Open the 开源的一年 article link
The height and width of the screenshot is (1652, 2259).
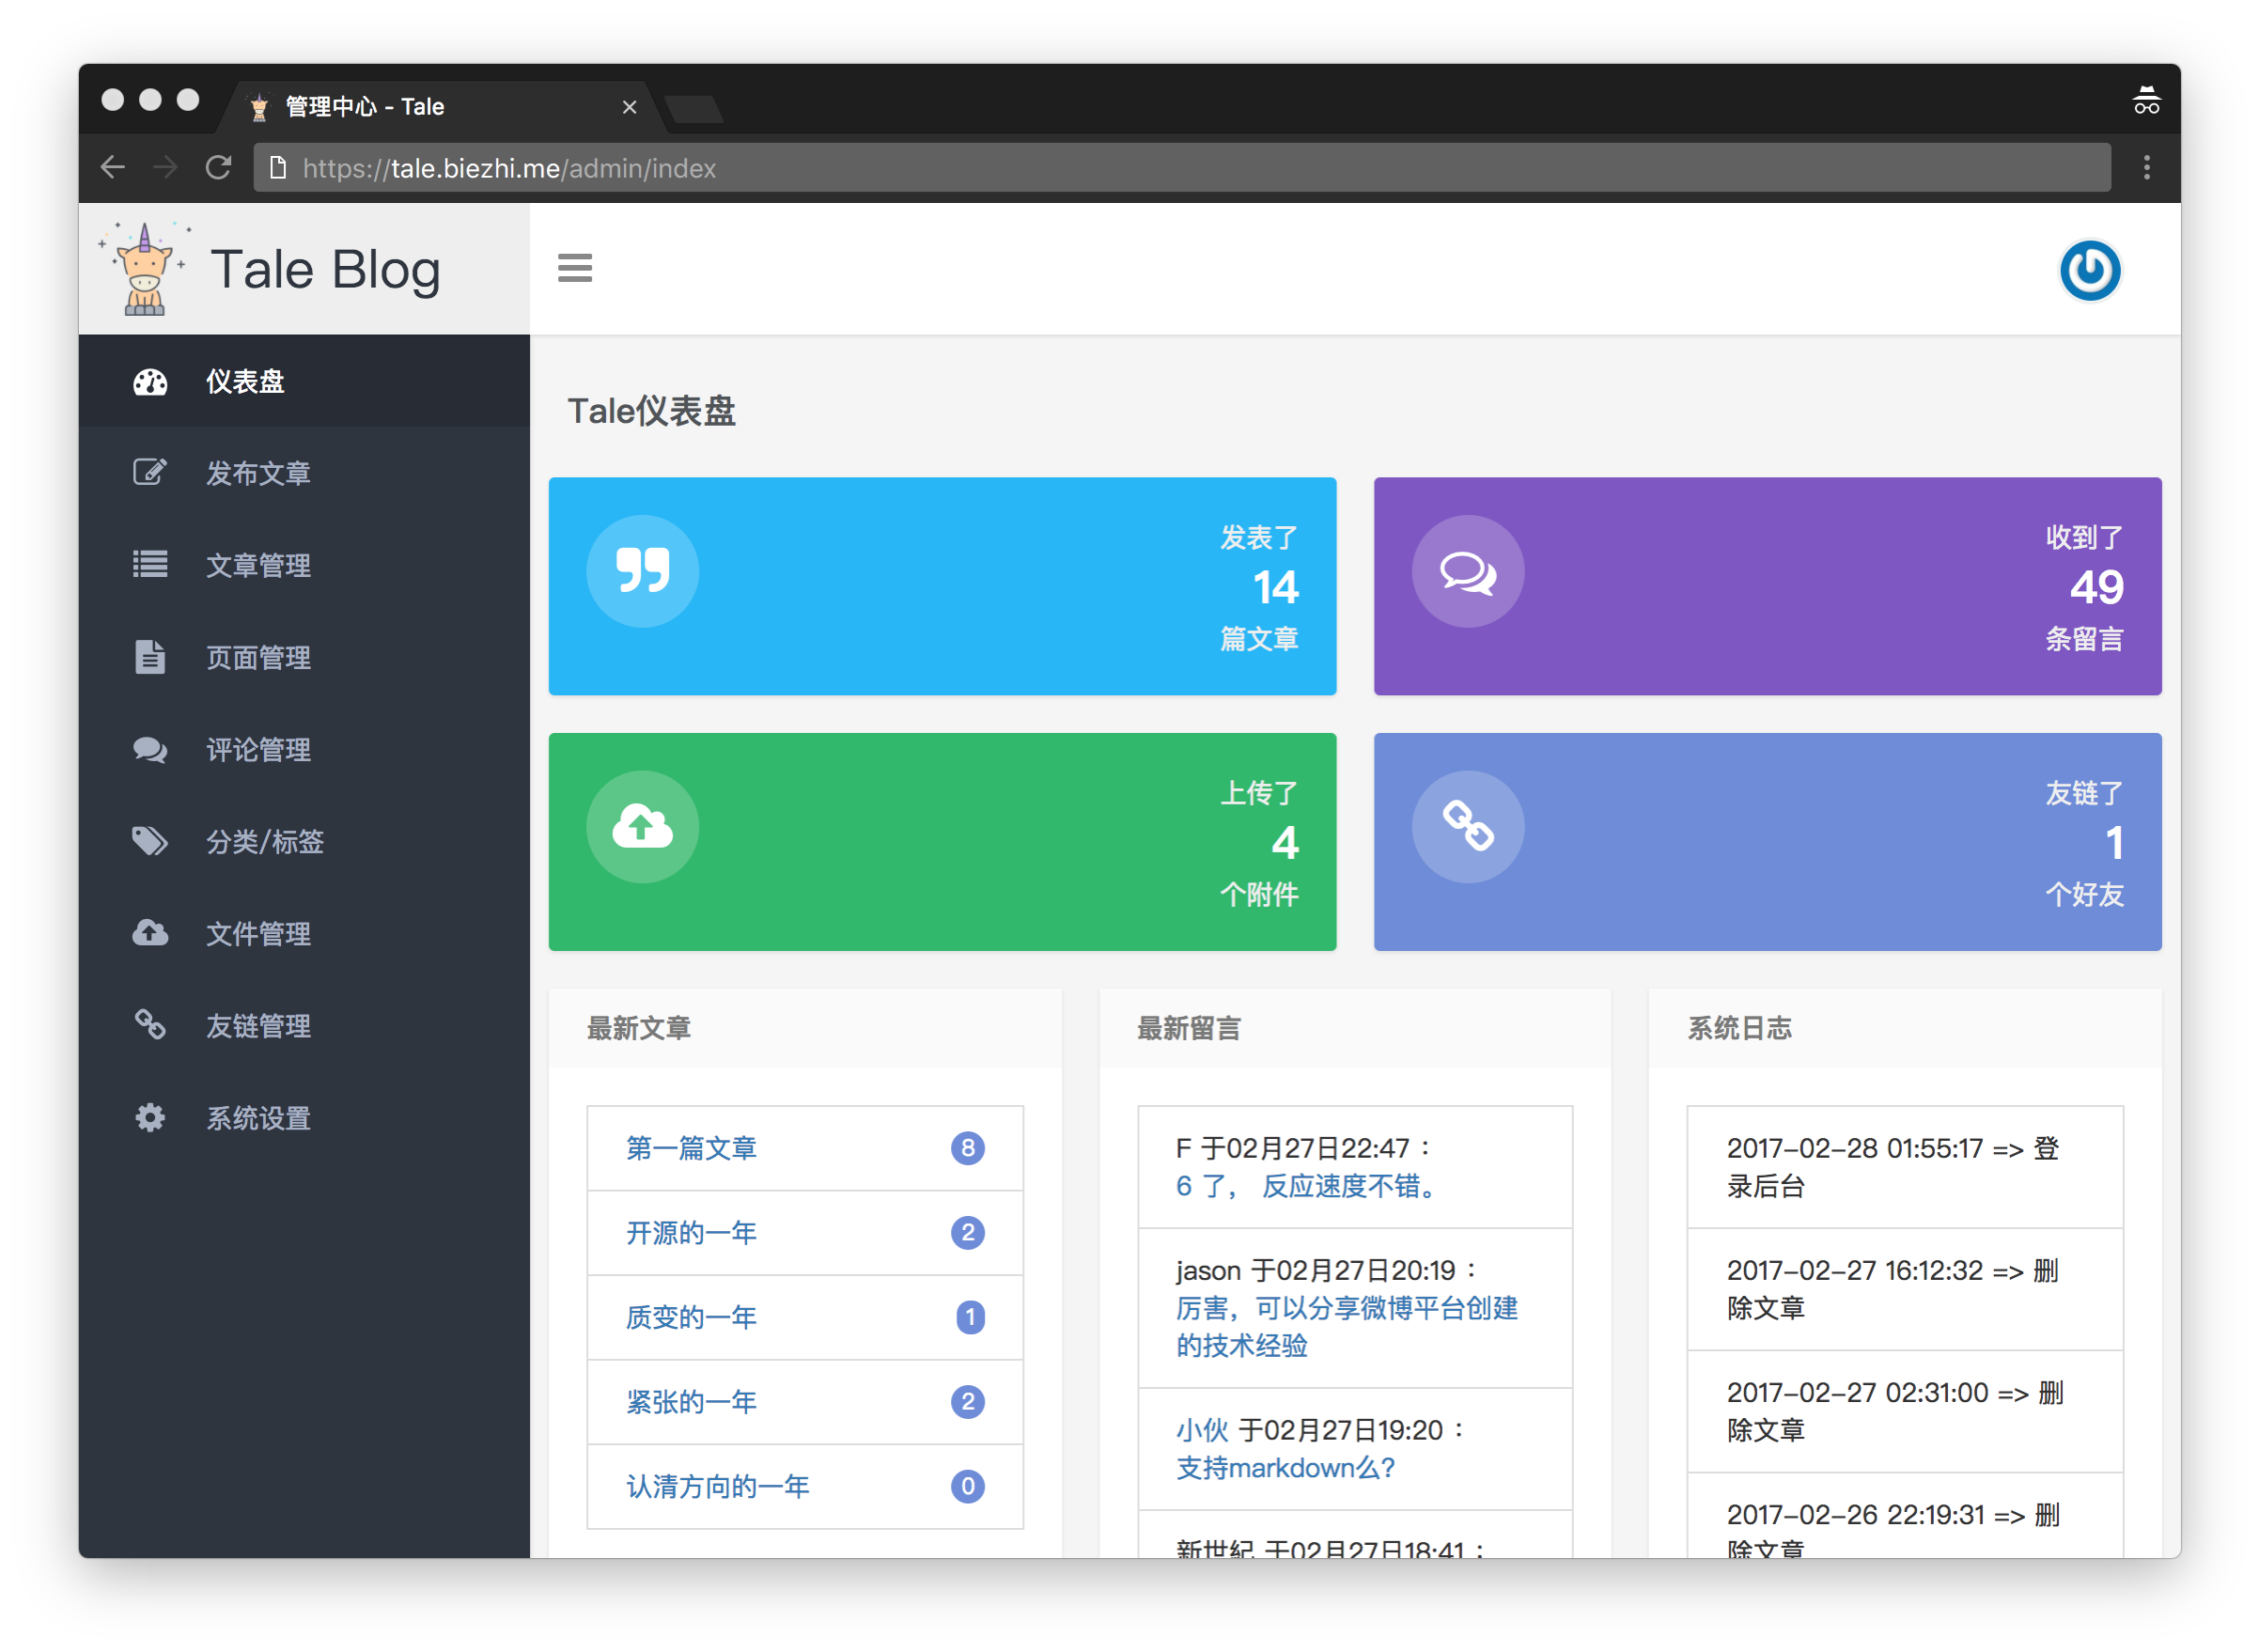point(691,1232)
